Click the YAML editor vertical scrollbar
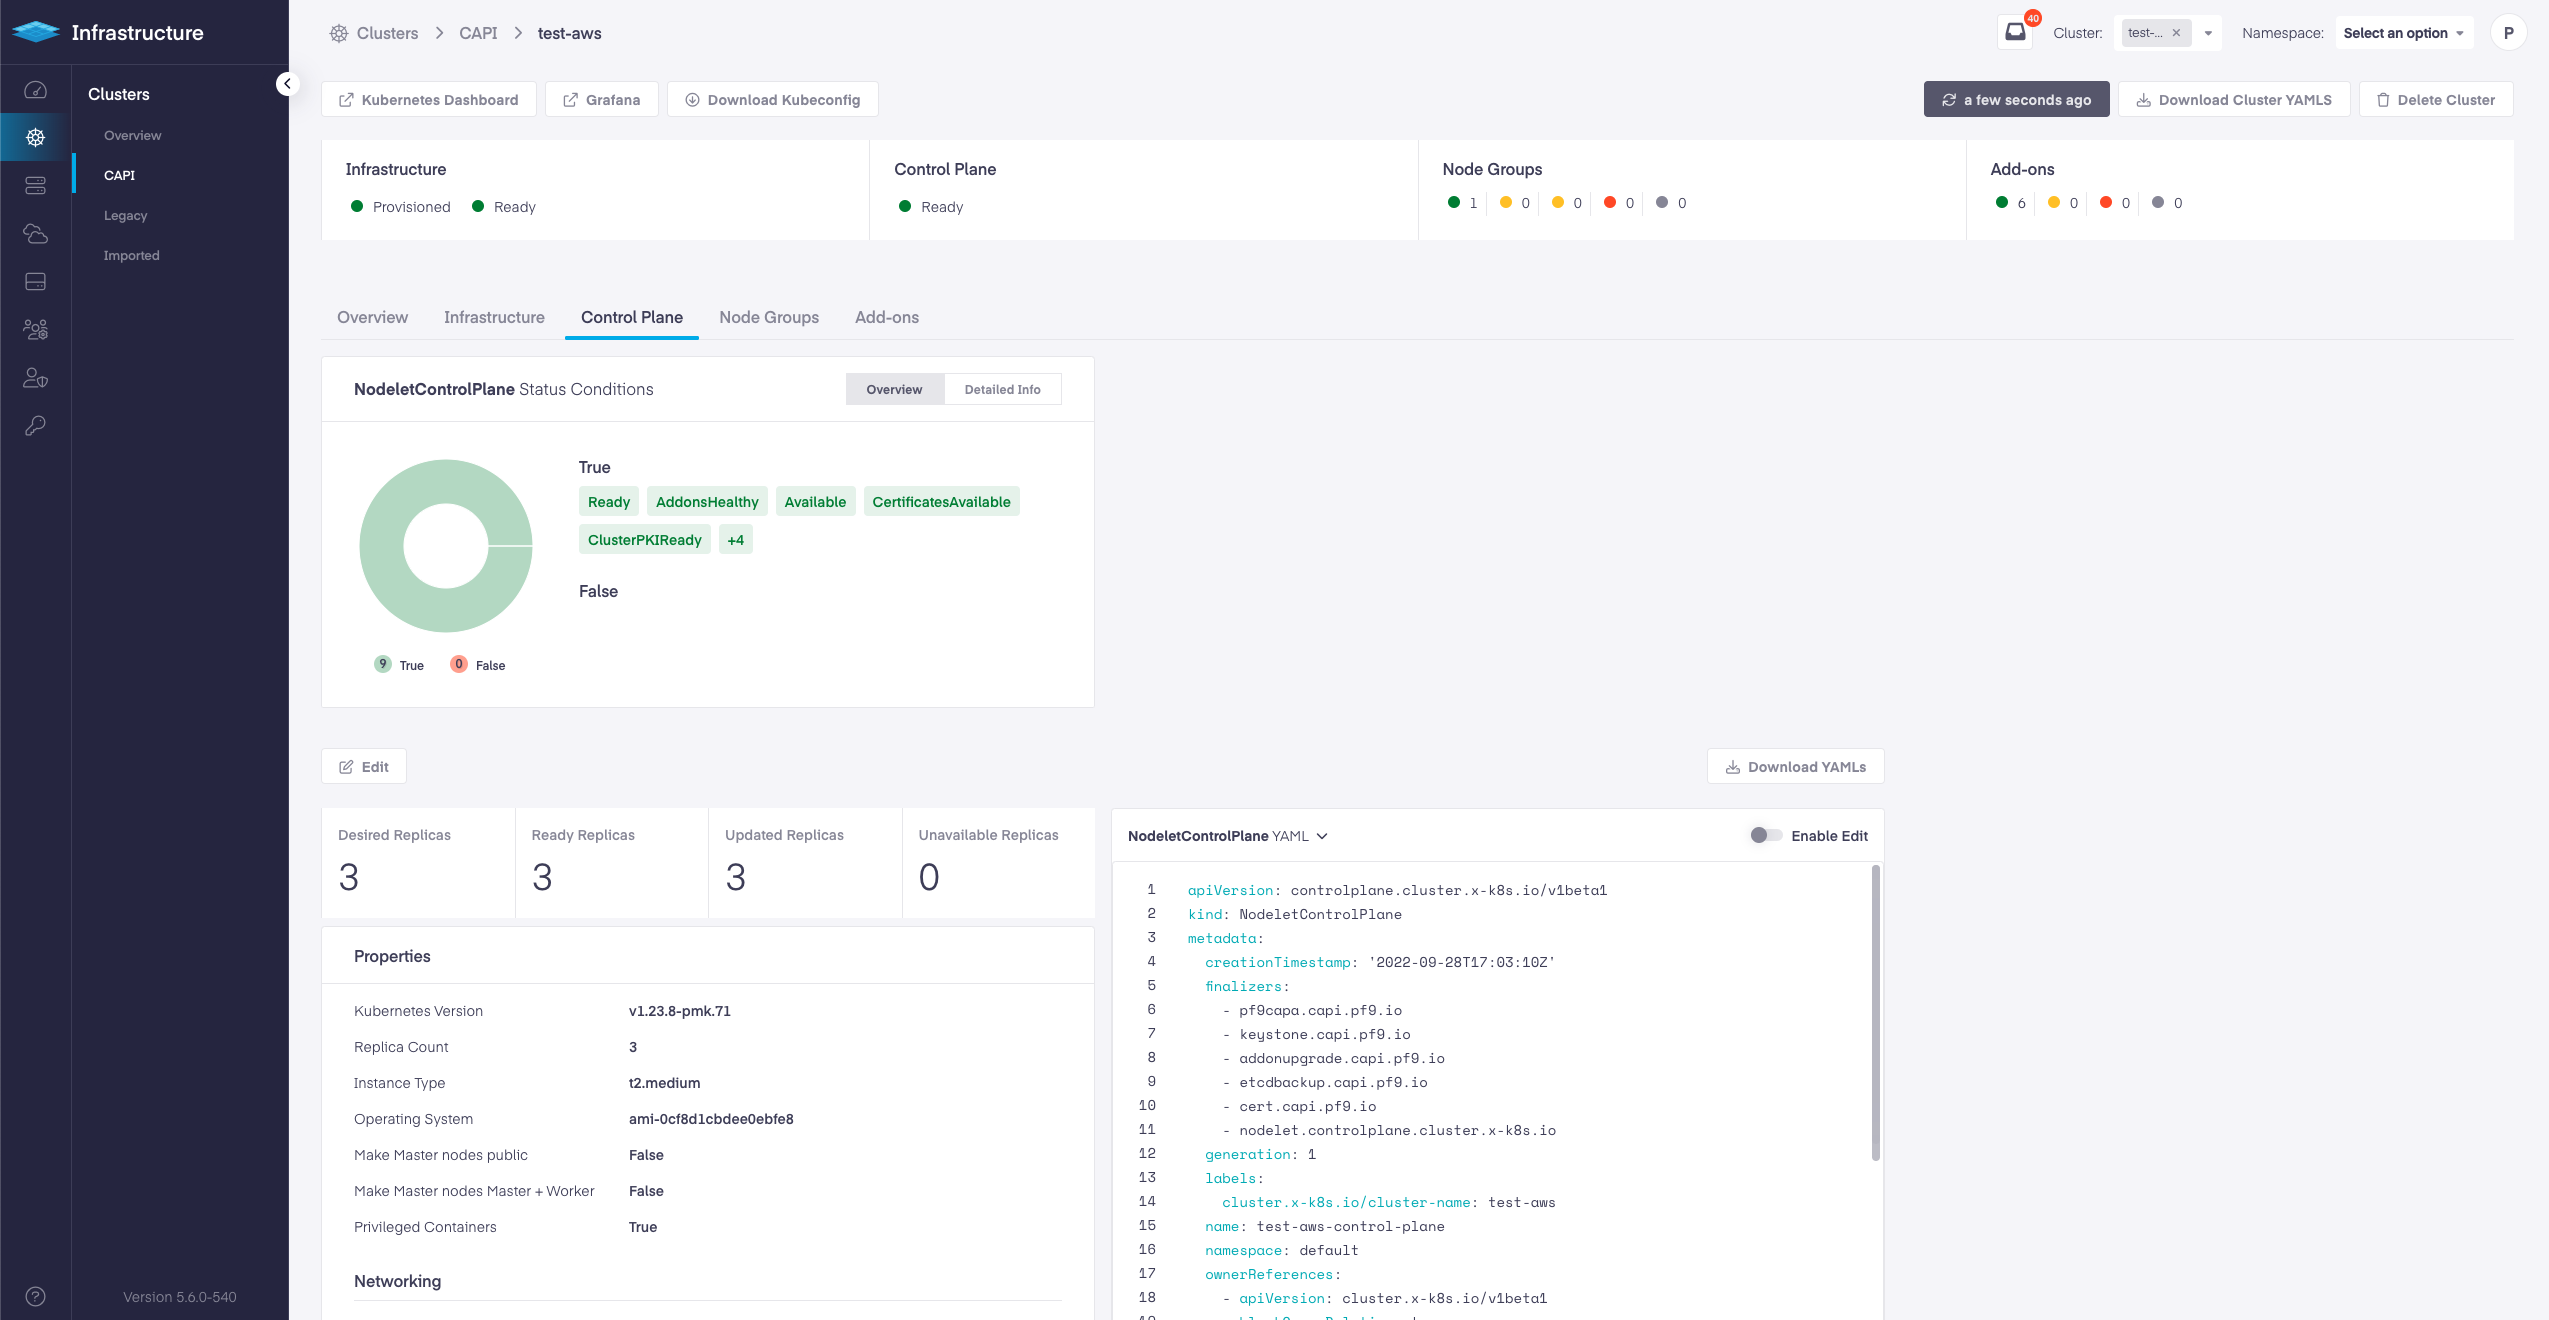The height and width of the screenshot is (1320, 2549). click(1875, 1012)
